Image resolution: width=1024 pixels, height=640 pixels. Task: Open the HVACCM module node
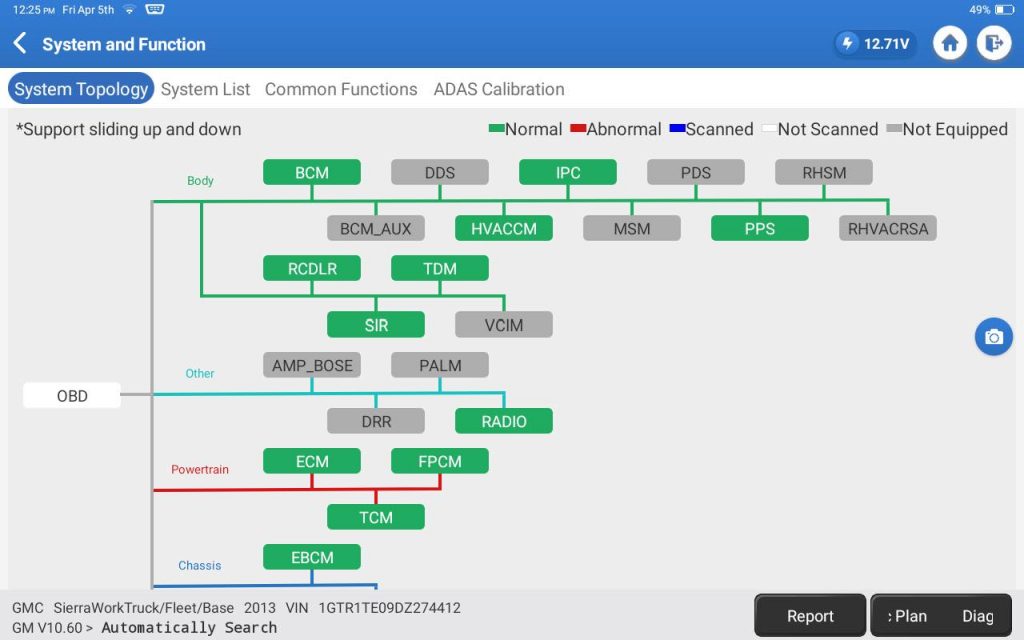[x=504, y=228]
